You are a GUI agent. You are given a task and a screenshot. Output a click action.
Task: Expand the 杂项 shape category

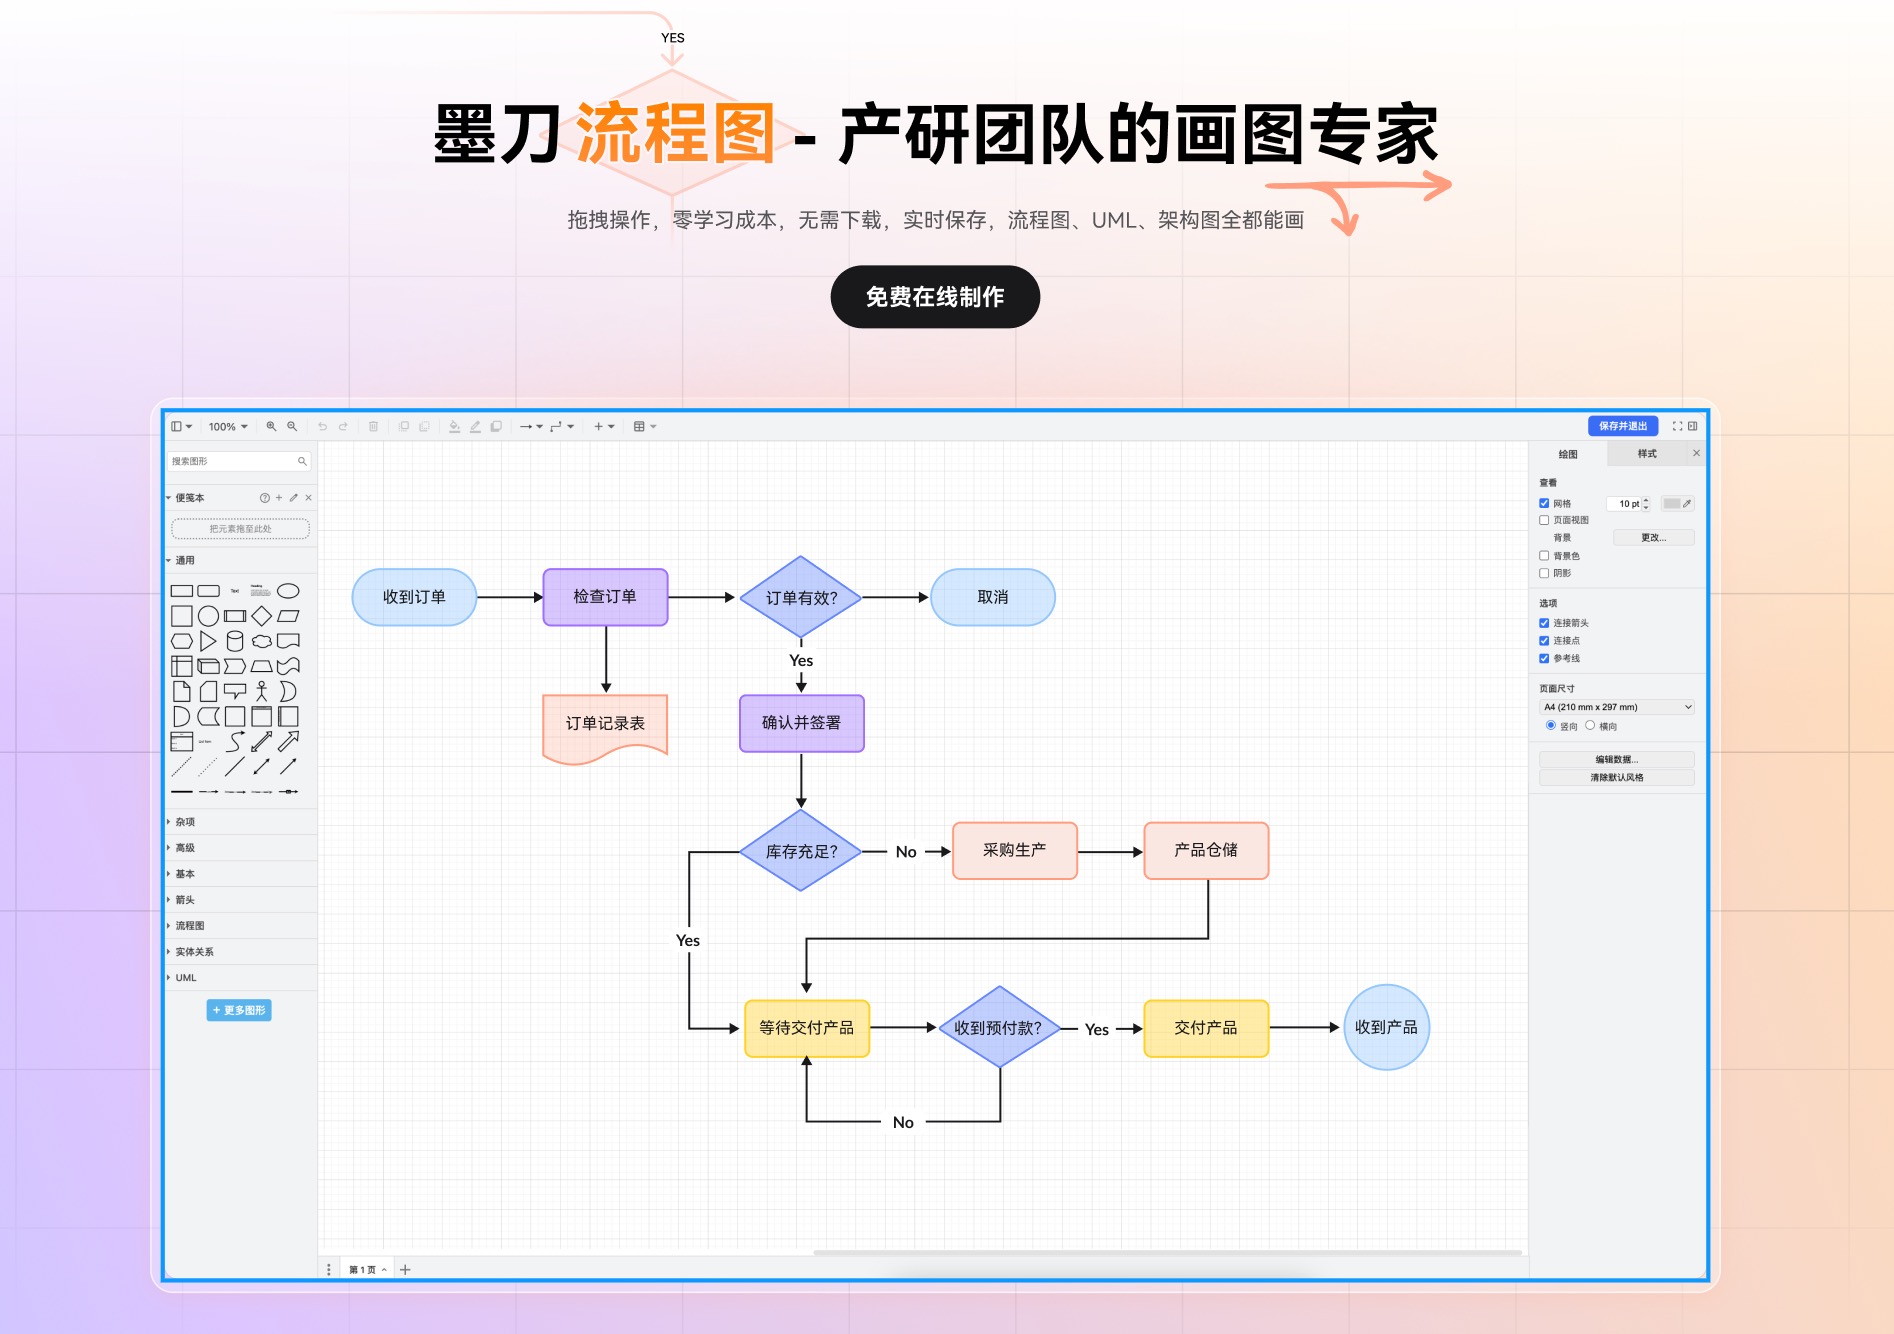241,821
